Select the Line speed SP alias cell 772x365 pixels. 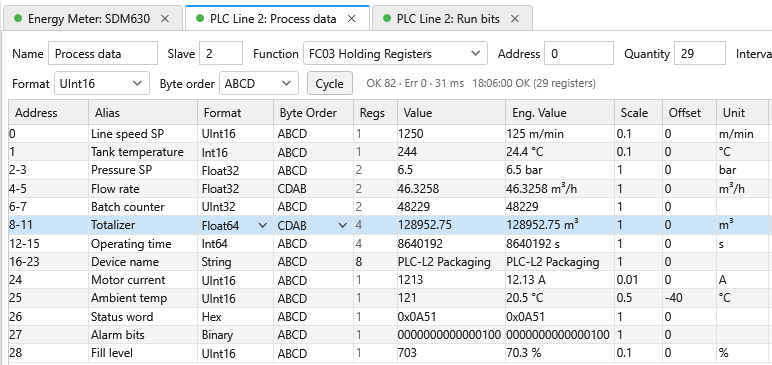click(x=143, y=134)
